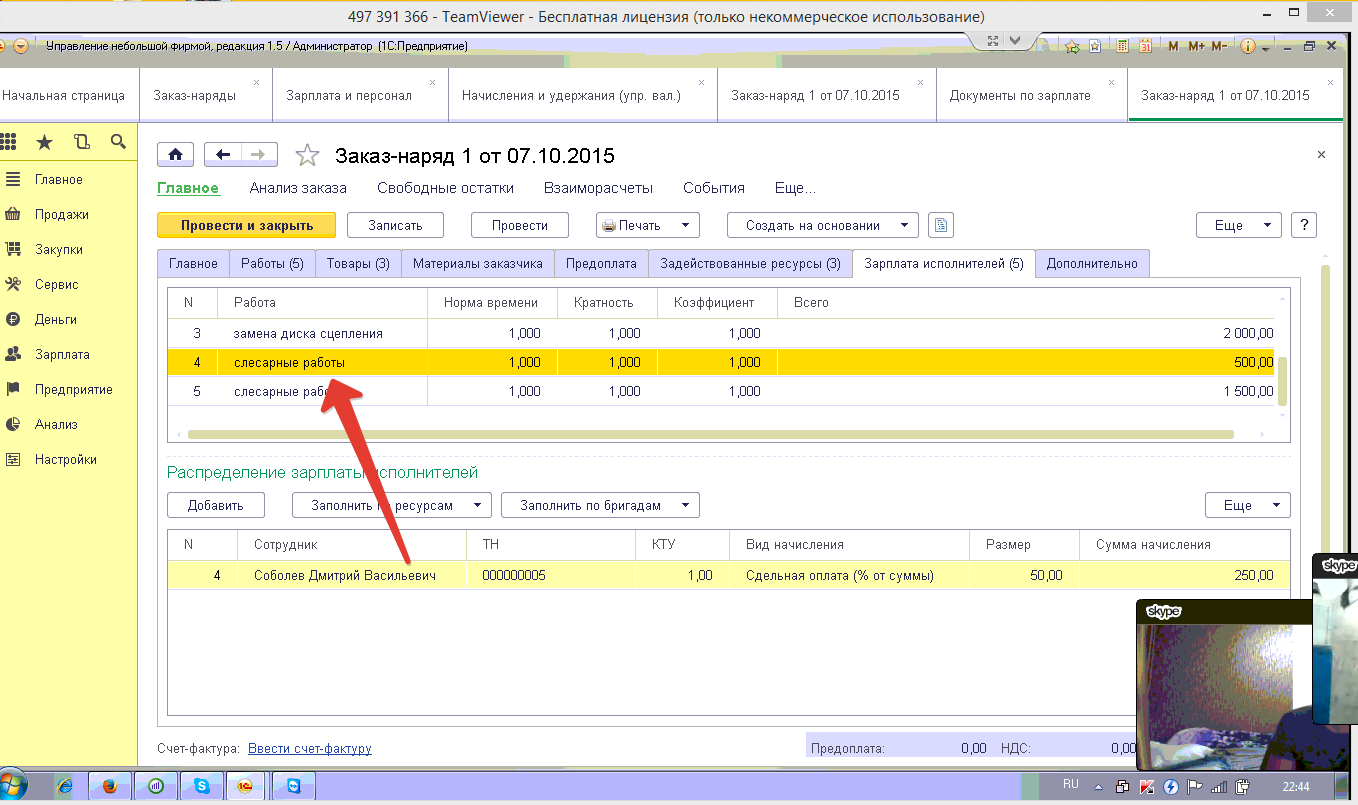Click the Провести и закрыть button
The width and height of the screenshot is (1358, 805).
click(x=246, y=225)
